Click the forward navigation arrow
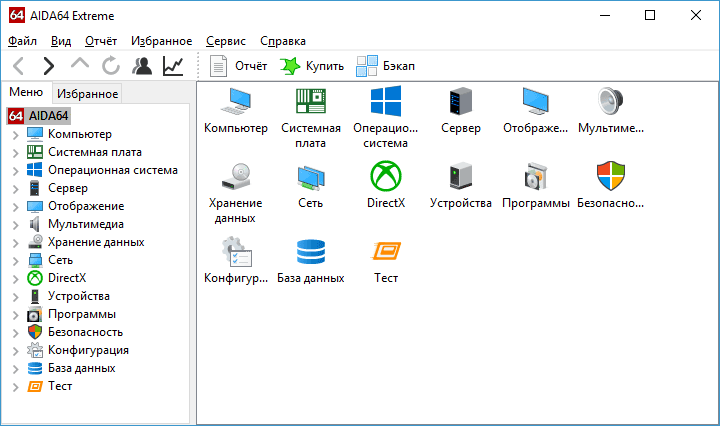The image size is (720, 426). point(48,66)
